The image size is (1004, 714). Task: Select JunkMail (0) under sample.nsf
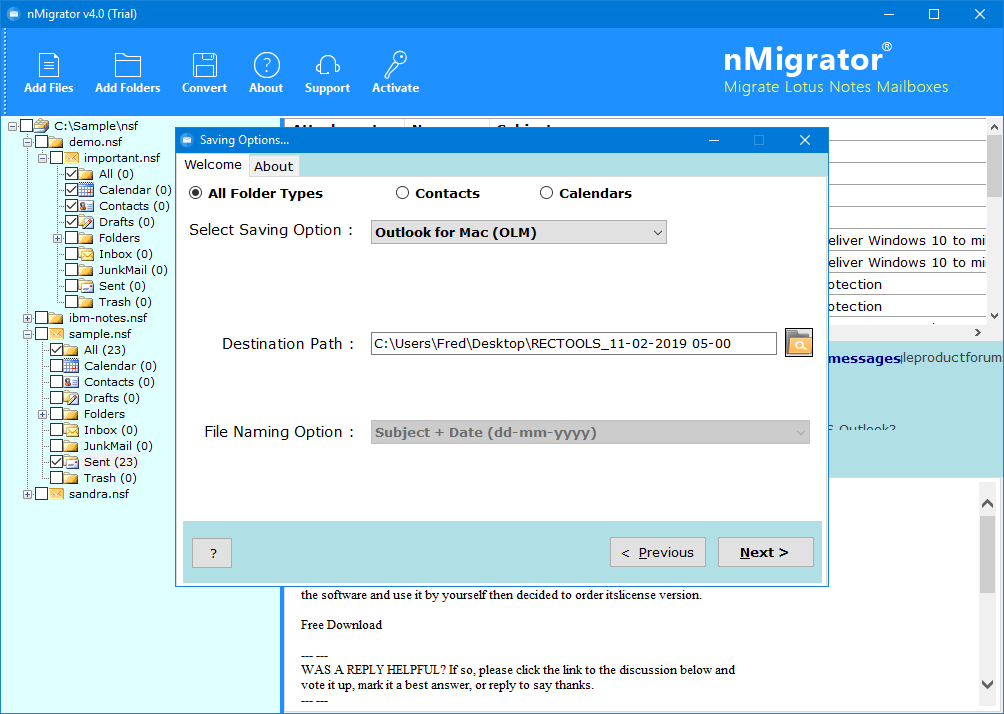(118, 446)
